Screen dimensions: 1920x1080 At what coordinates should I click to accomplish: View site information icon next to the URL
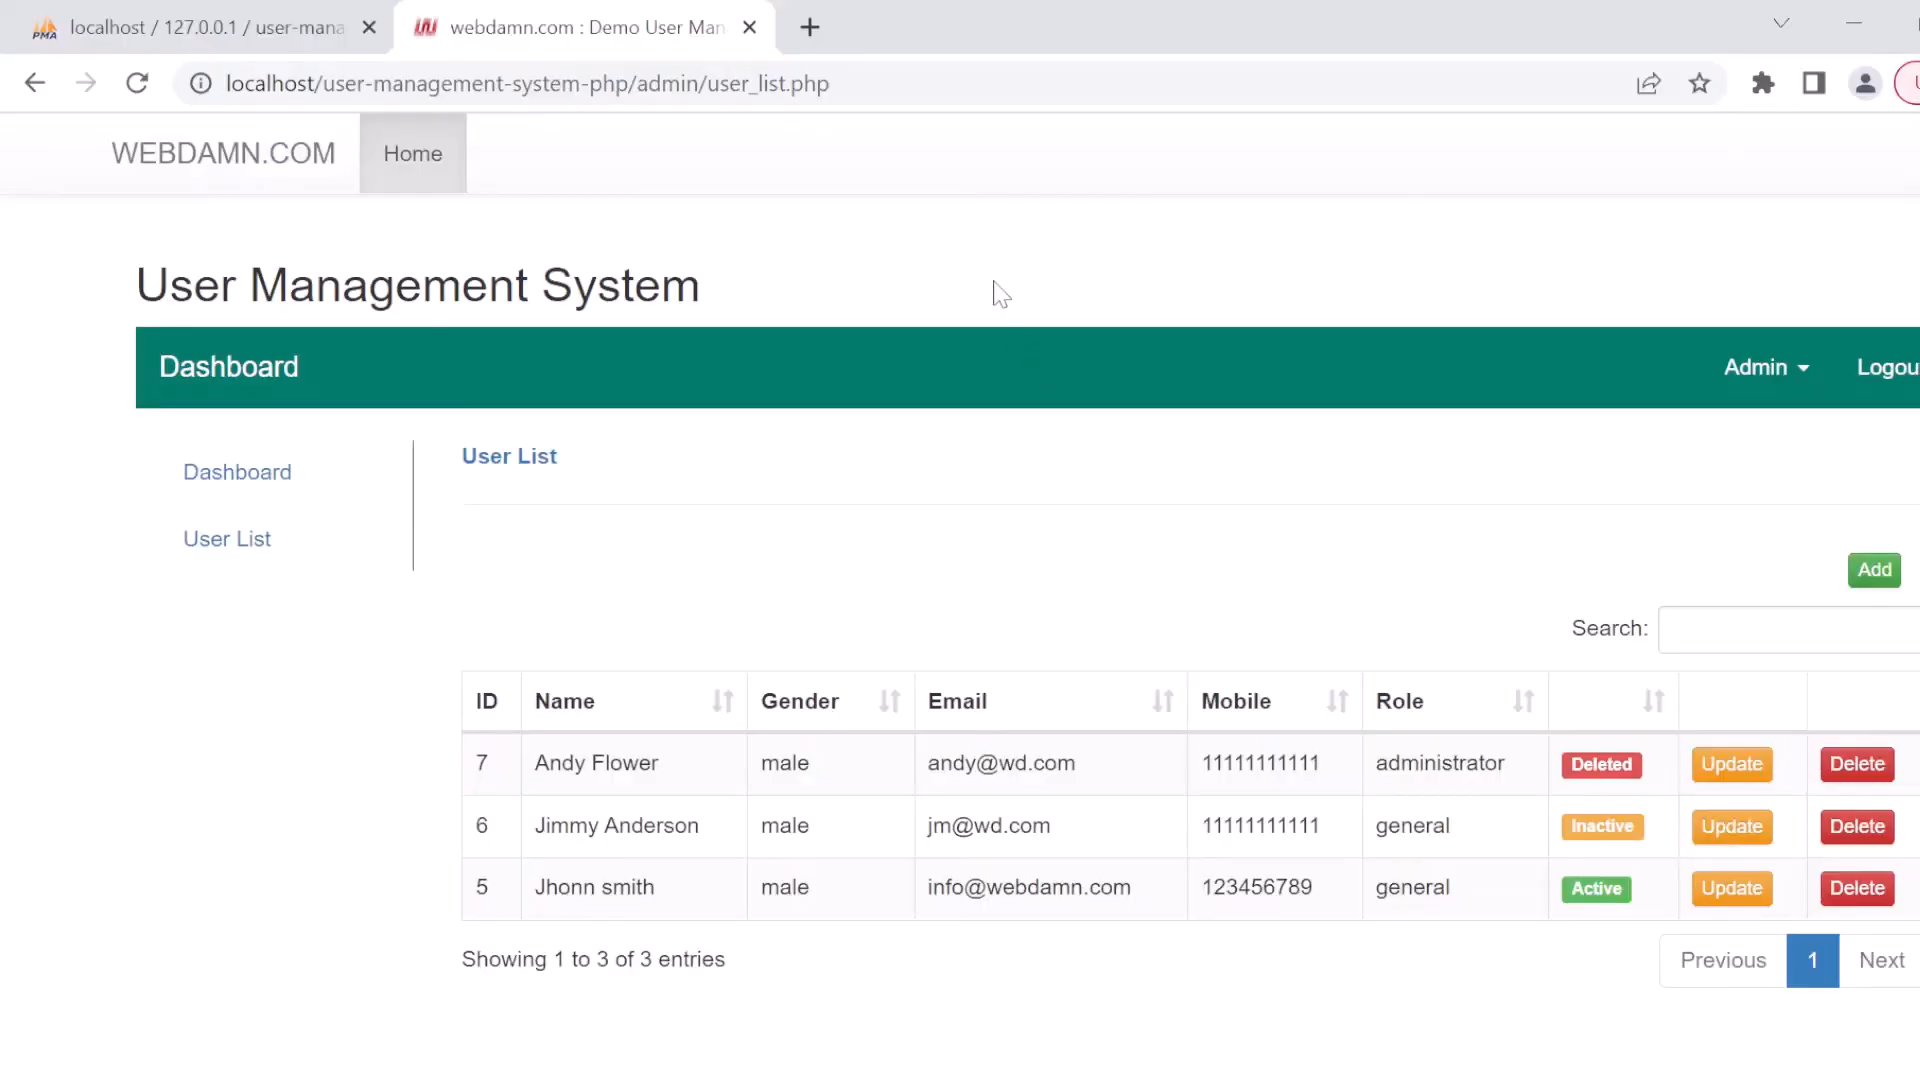201,83
